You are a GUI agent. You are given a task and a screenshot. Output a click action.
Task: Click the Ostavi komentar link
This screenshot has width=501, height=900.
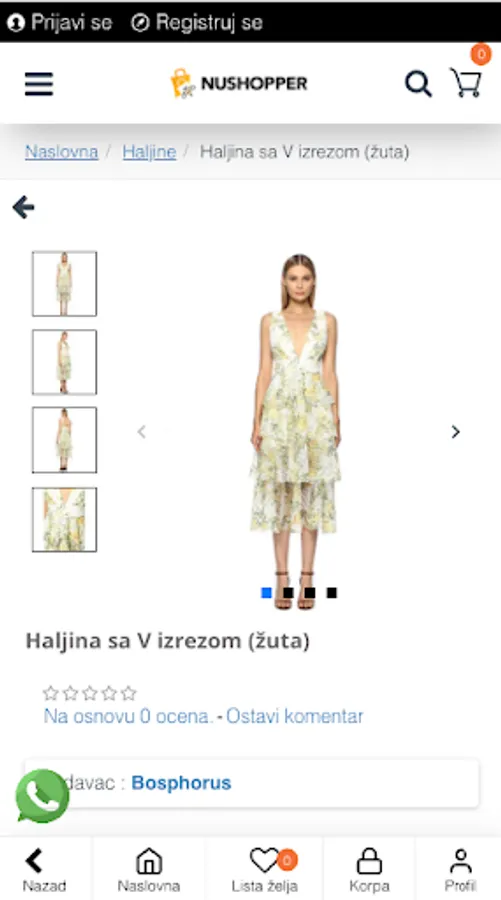coord(294,716)
